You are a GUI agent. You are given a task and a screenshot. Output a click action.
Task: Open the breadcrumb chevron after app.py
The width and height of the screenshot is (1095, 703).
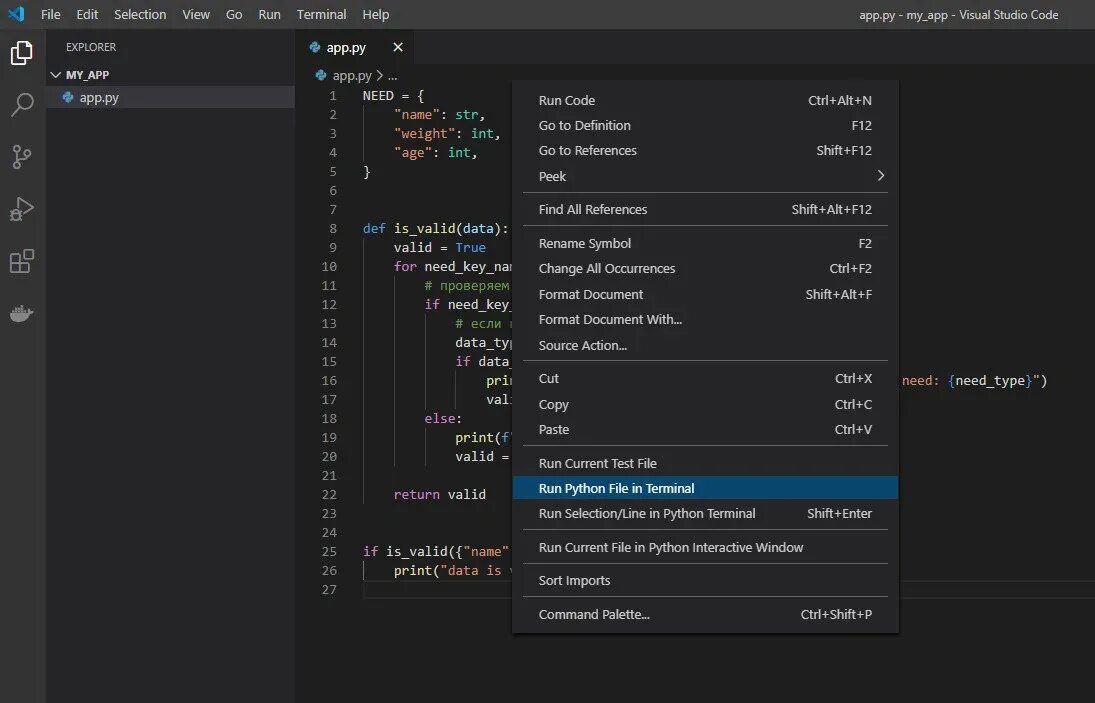(x=379, y=75)
